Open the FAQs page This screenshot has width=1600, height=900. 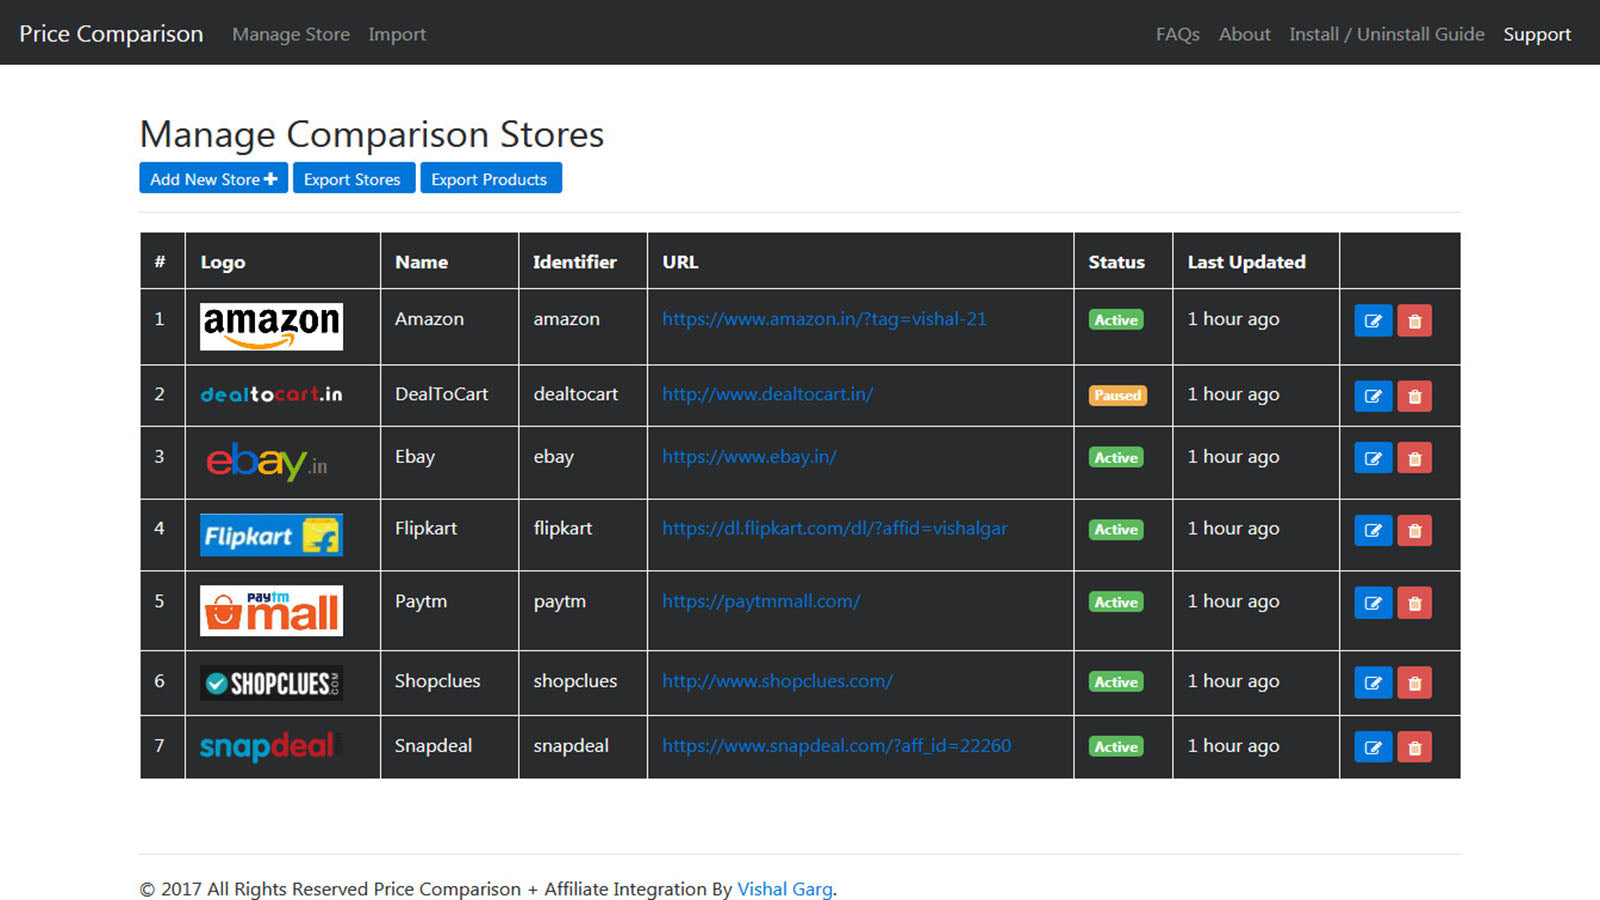pos(1177,34)
